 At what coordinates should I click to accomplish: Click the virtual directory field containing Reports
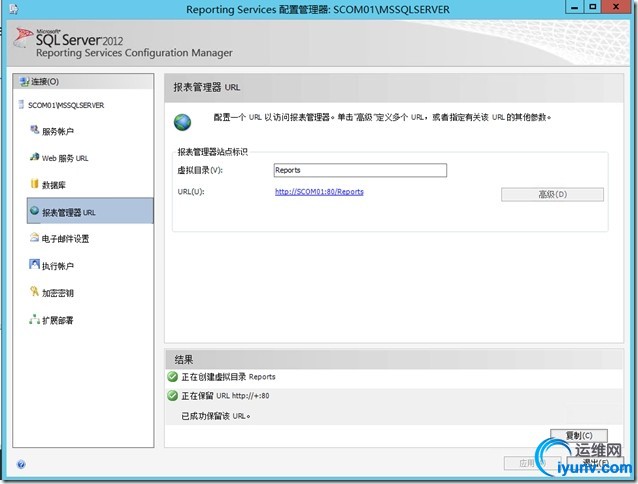(x=360, y=170)
